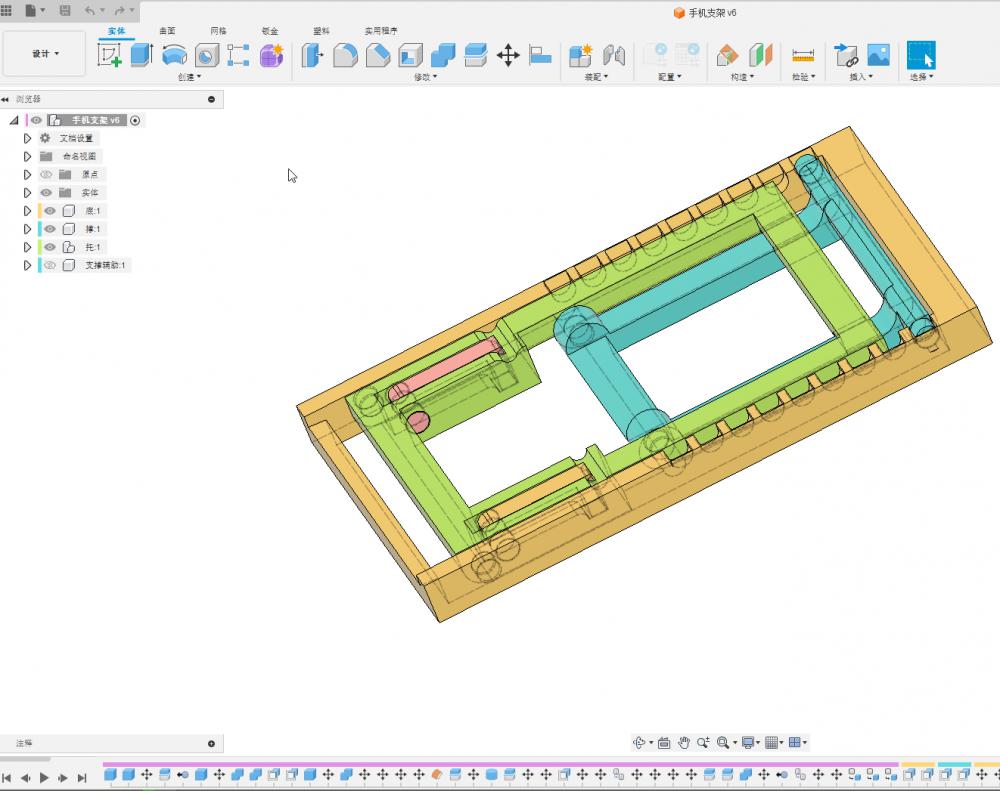This screenshot has width=1000, height=791.
Task: Select the Move/Copy tool
Action: point(508,55)
